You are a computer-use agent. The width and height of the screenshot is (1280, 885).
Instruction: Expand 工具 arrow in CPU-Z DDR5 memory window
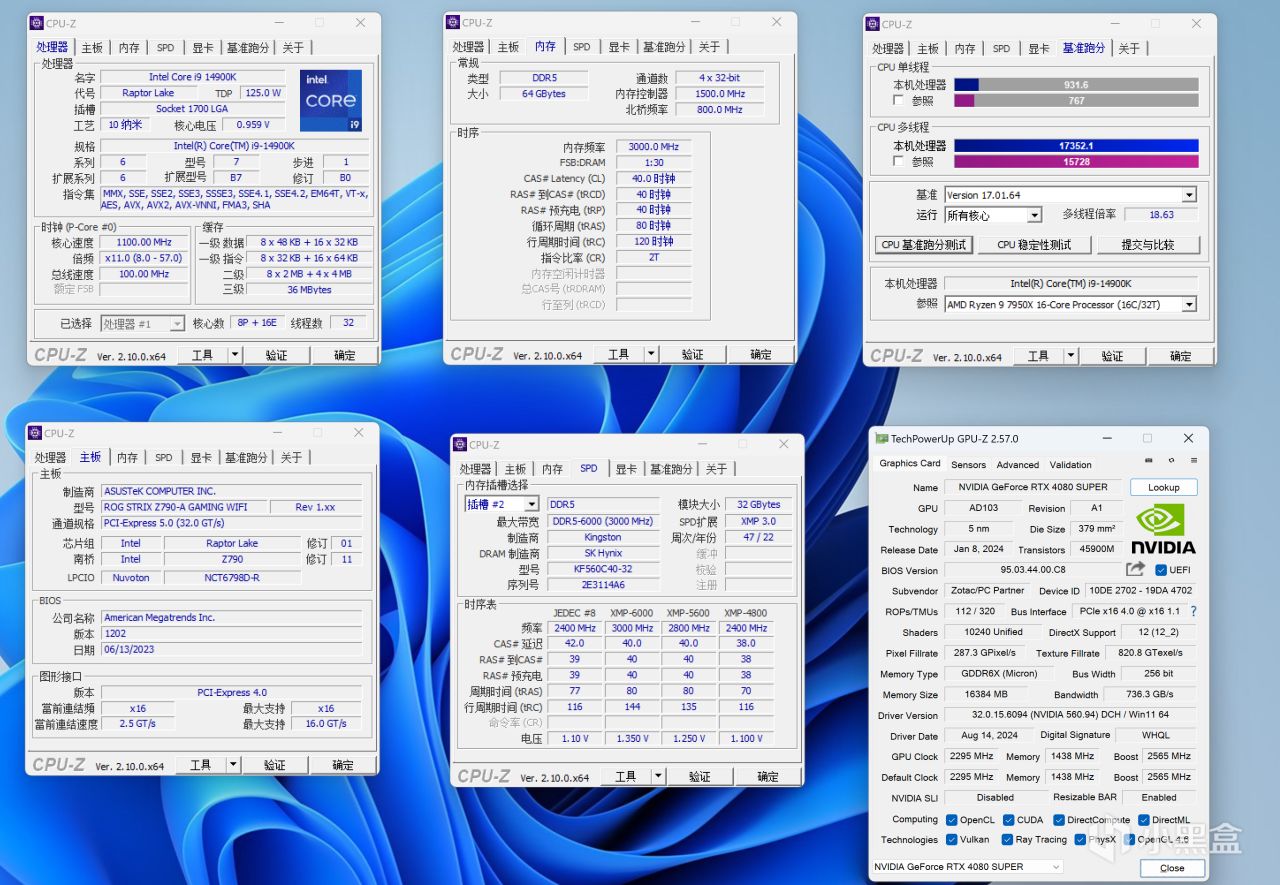652,354
